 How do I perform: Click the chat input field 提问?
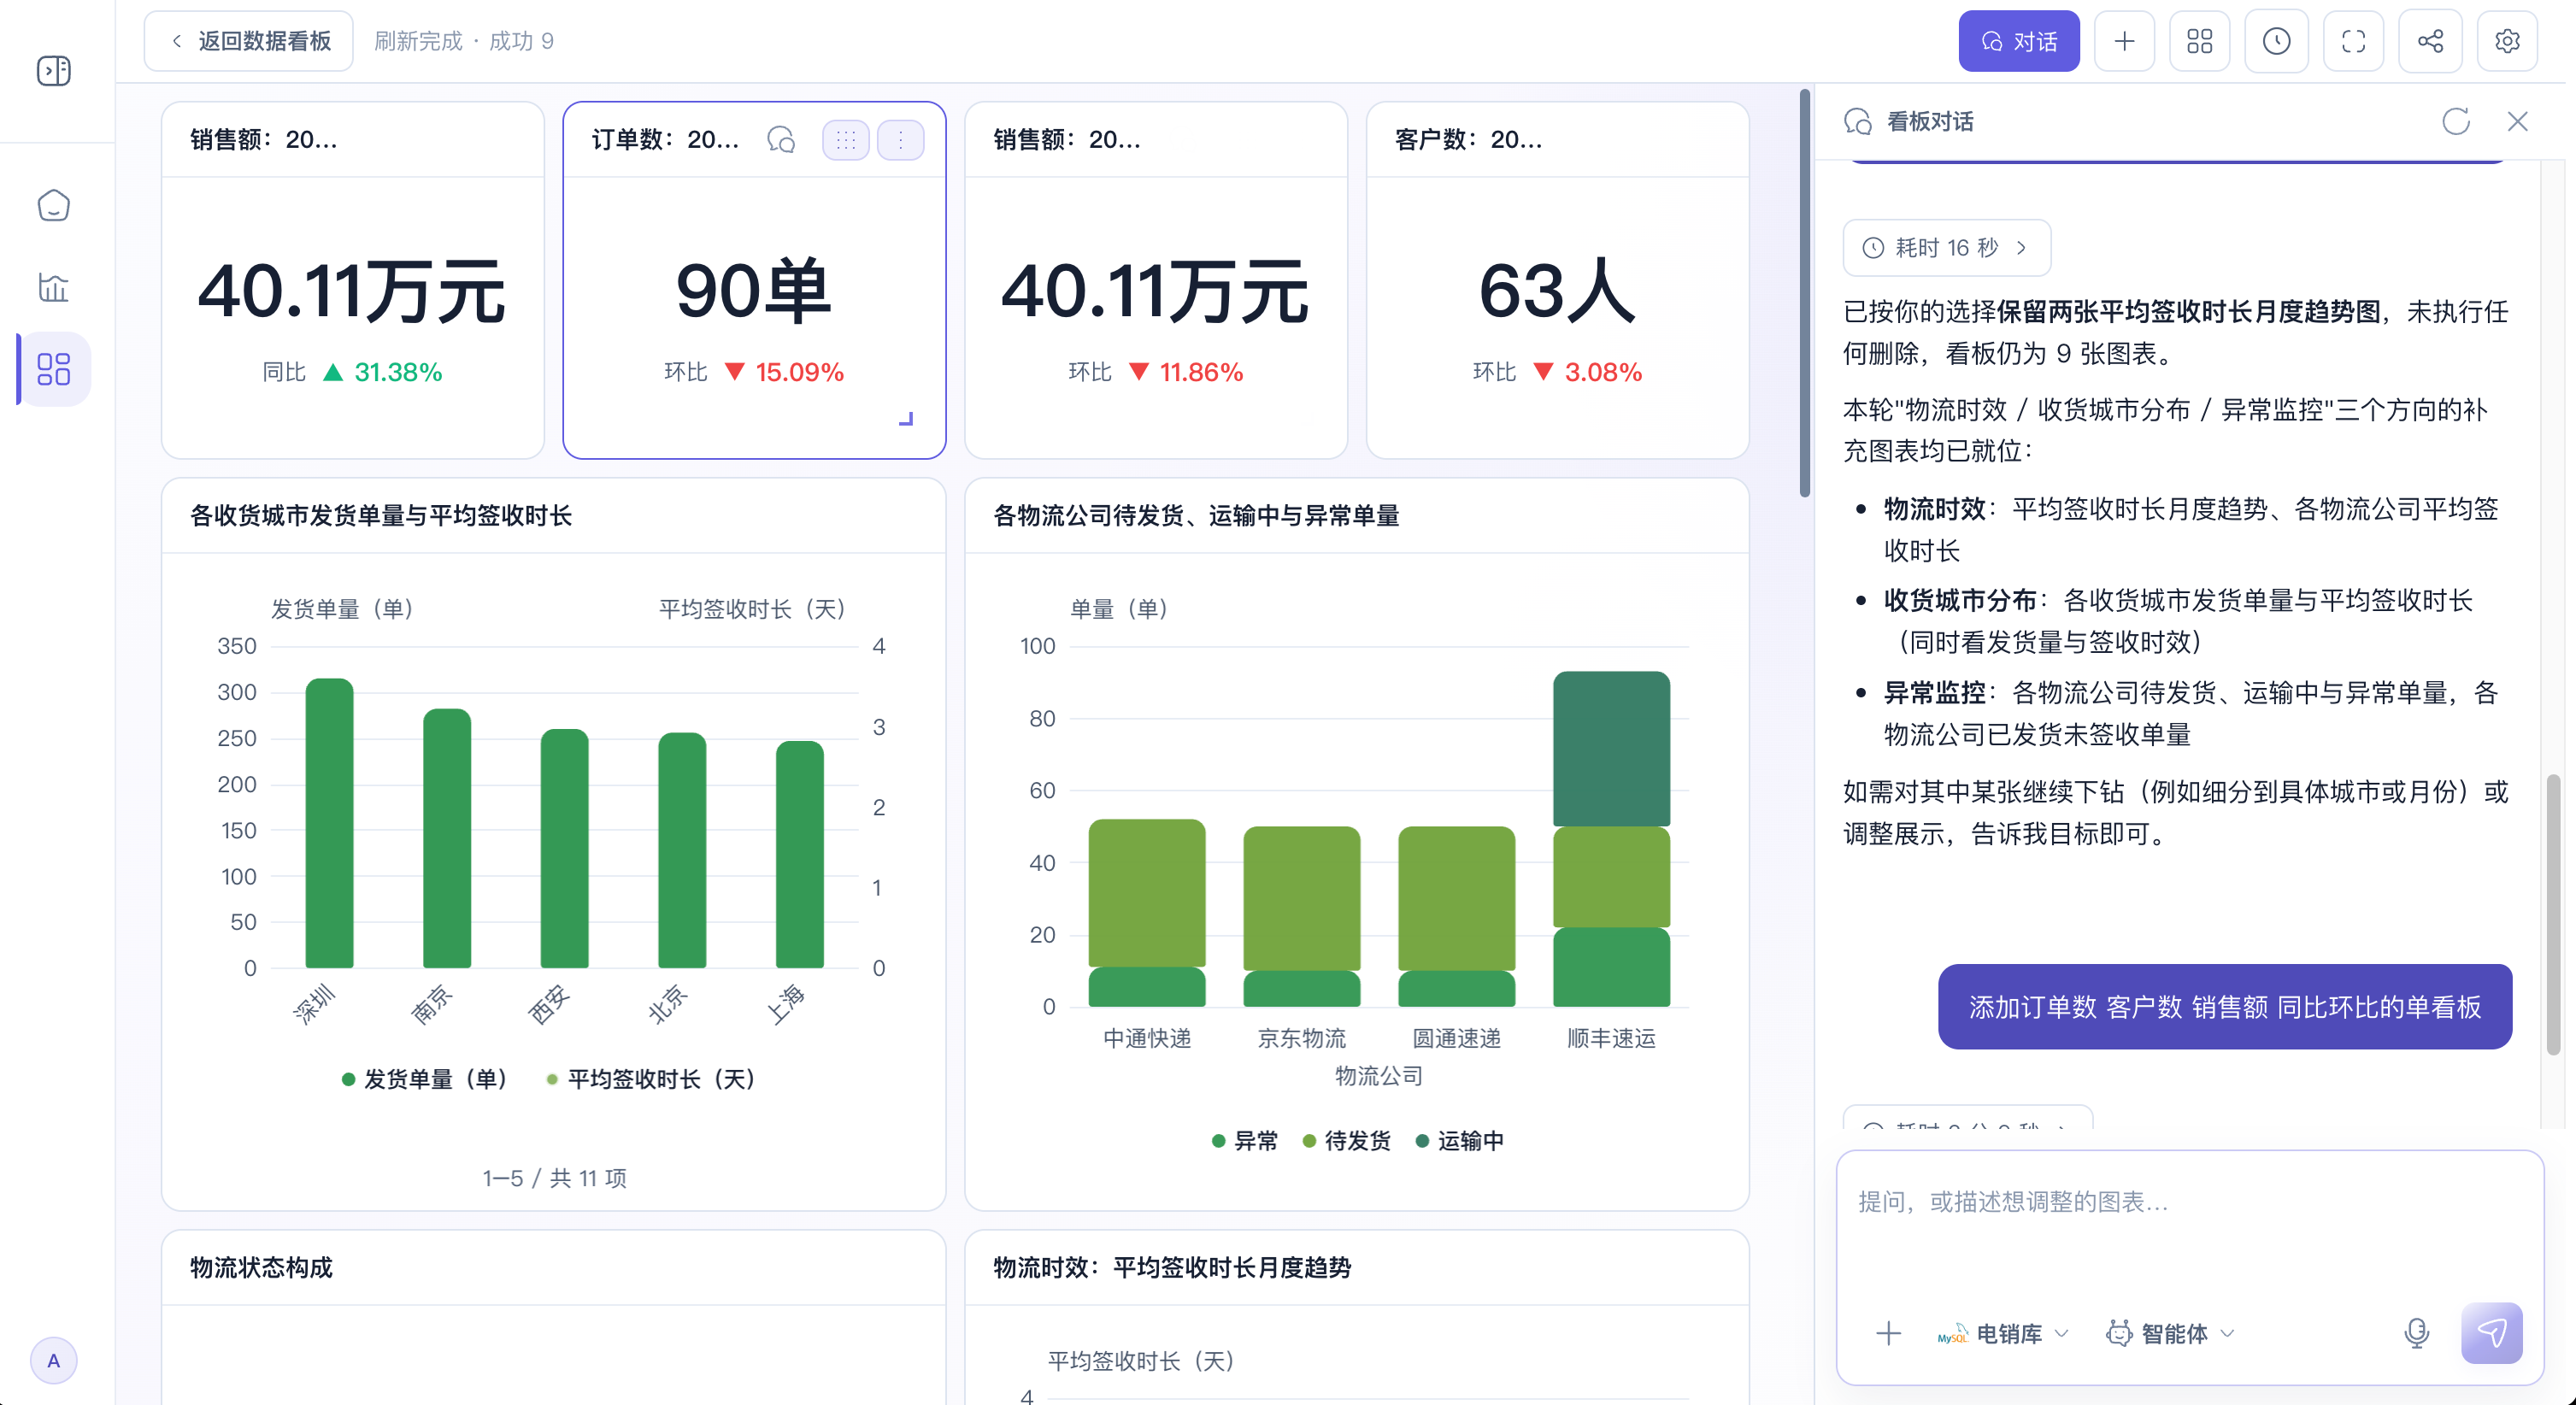tap(2189, 1225)
